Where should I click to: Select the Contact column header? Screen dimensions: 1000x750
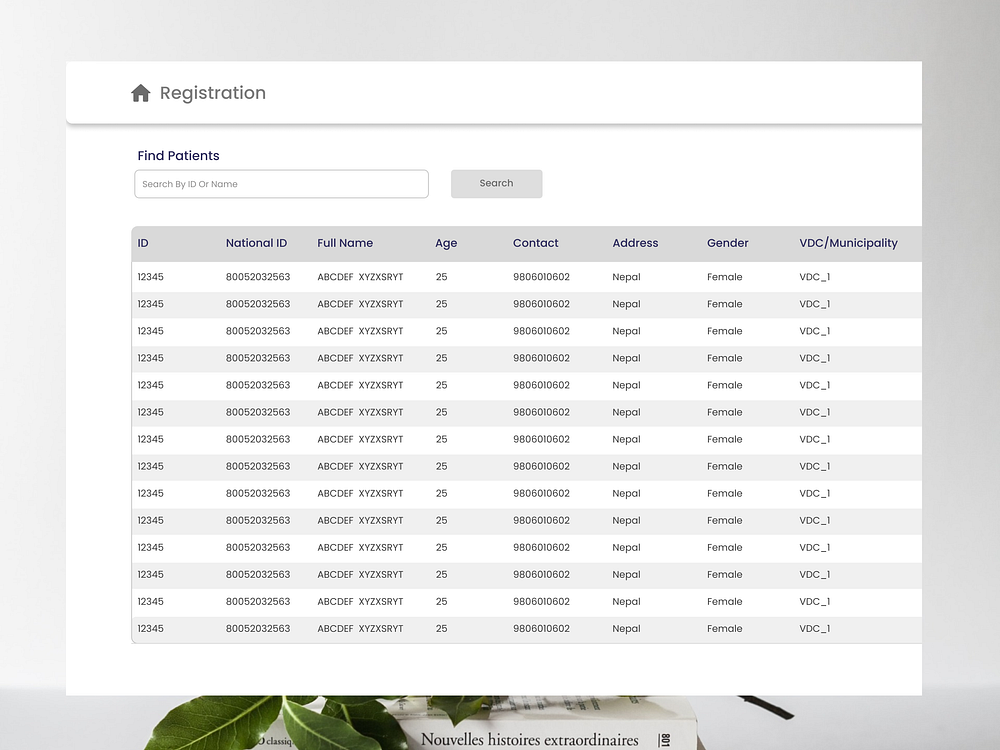[x=535, y=243]
